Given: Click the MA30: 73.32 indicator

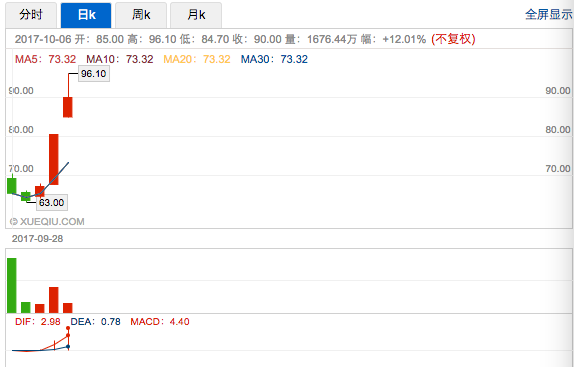Looking at the screenshot, I should pos(274,59).
